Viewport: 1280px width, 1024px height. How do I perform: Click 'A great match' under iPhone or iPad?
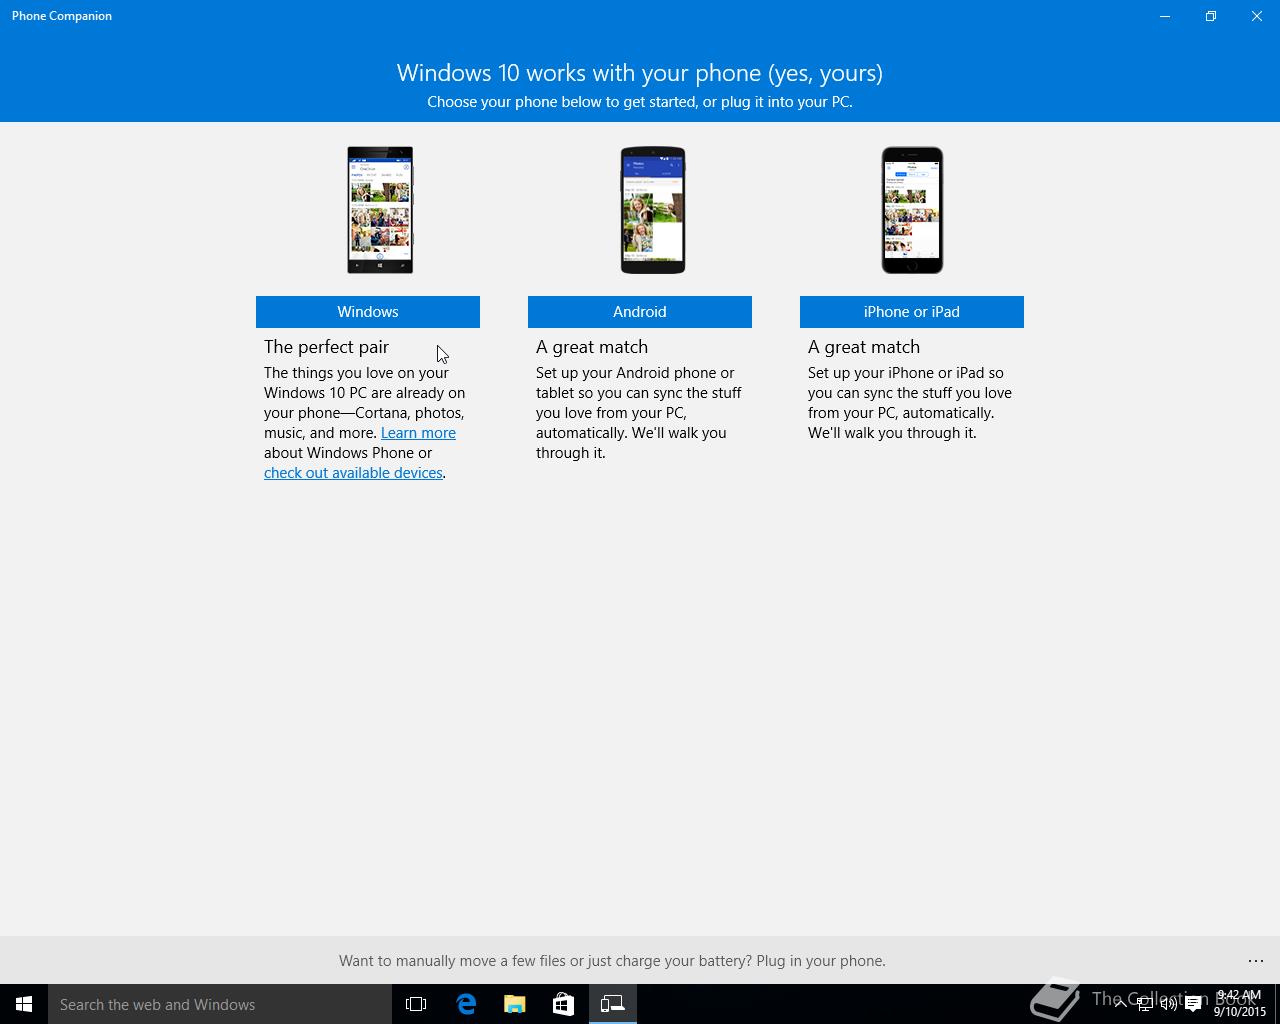864,347
